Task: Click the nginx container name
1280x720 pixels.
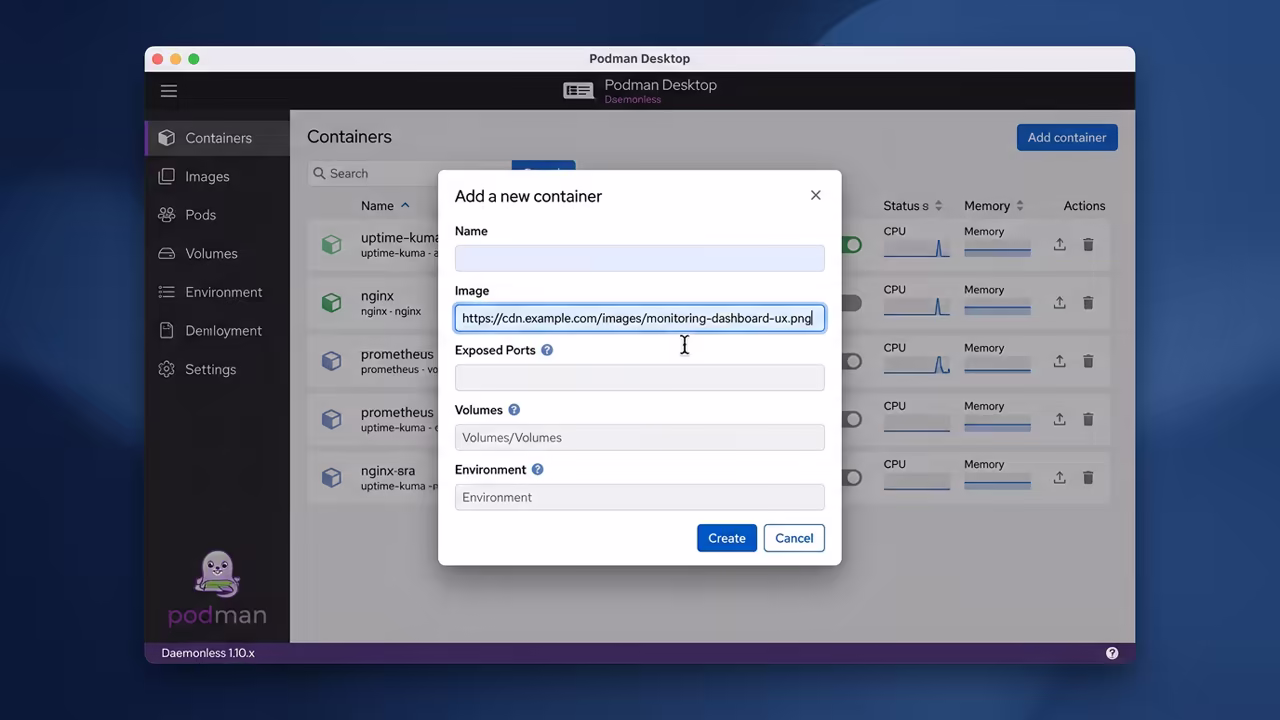Action: [377, 296]
